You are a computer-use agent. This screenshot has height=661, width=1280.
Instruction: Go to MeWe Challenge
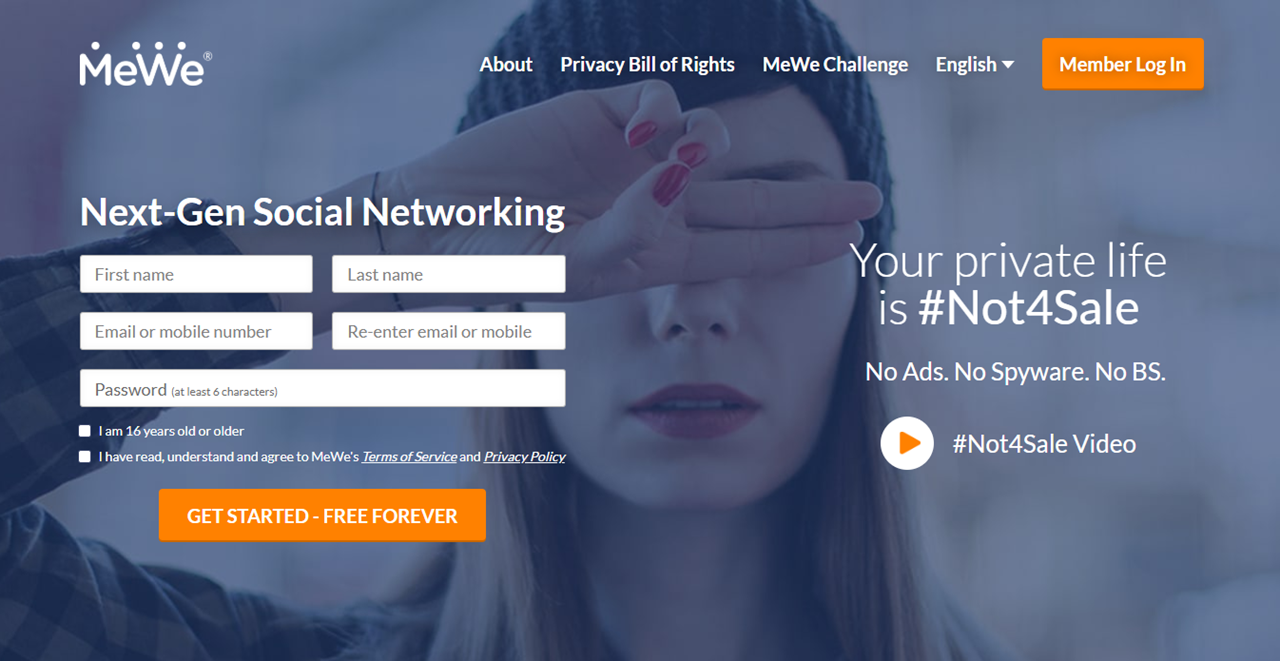tap(835, 64)
